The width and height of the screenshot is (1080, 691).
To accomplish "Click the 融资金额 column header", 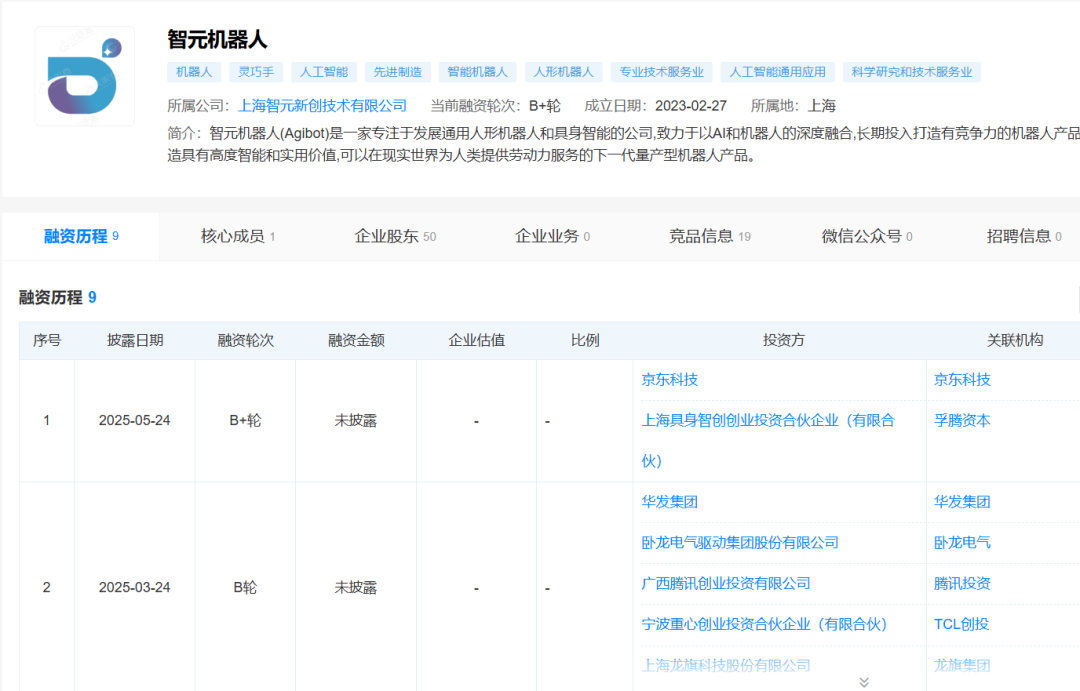I will tap(356, 340).
